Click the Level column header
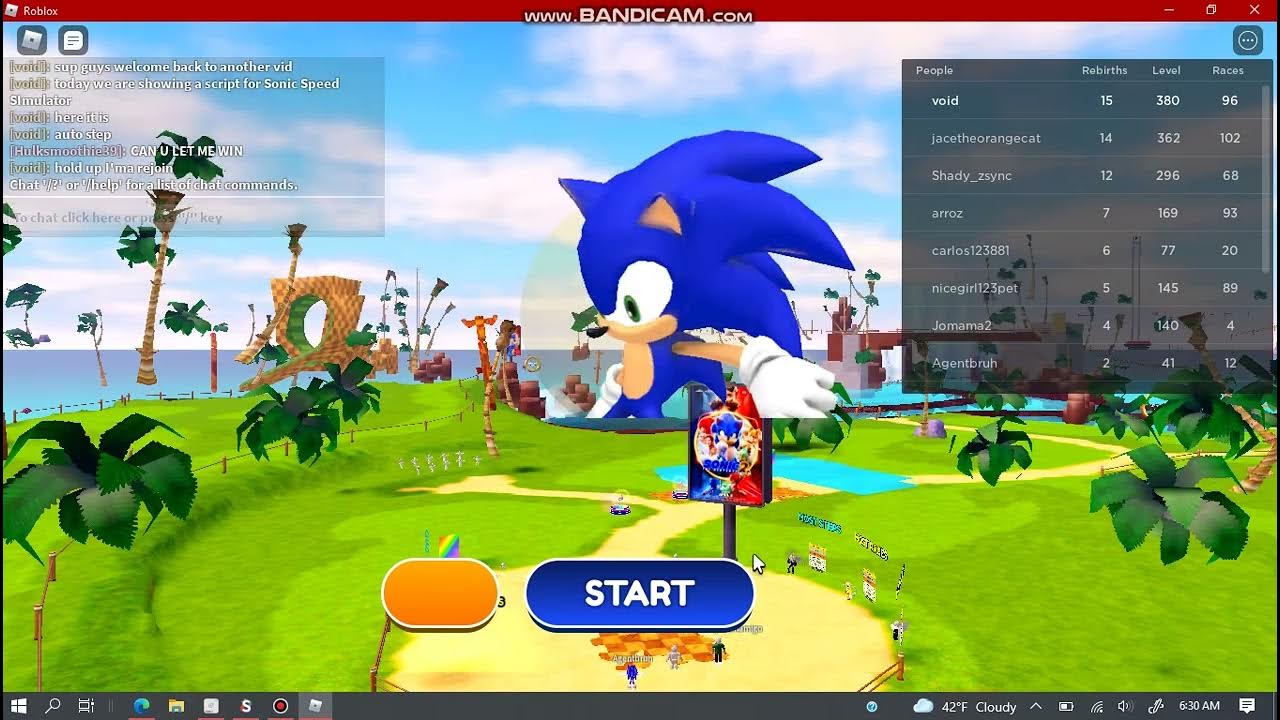Image resolution: width=1280 pixels, height=720 pixels. tap(1166, 70)
